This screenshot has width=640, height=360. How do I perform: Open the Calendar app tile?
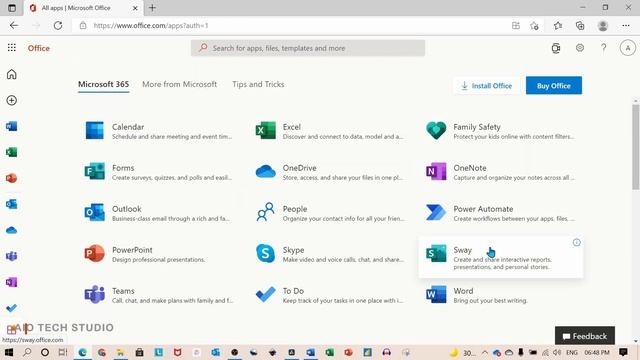[x=159, y=131]
